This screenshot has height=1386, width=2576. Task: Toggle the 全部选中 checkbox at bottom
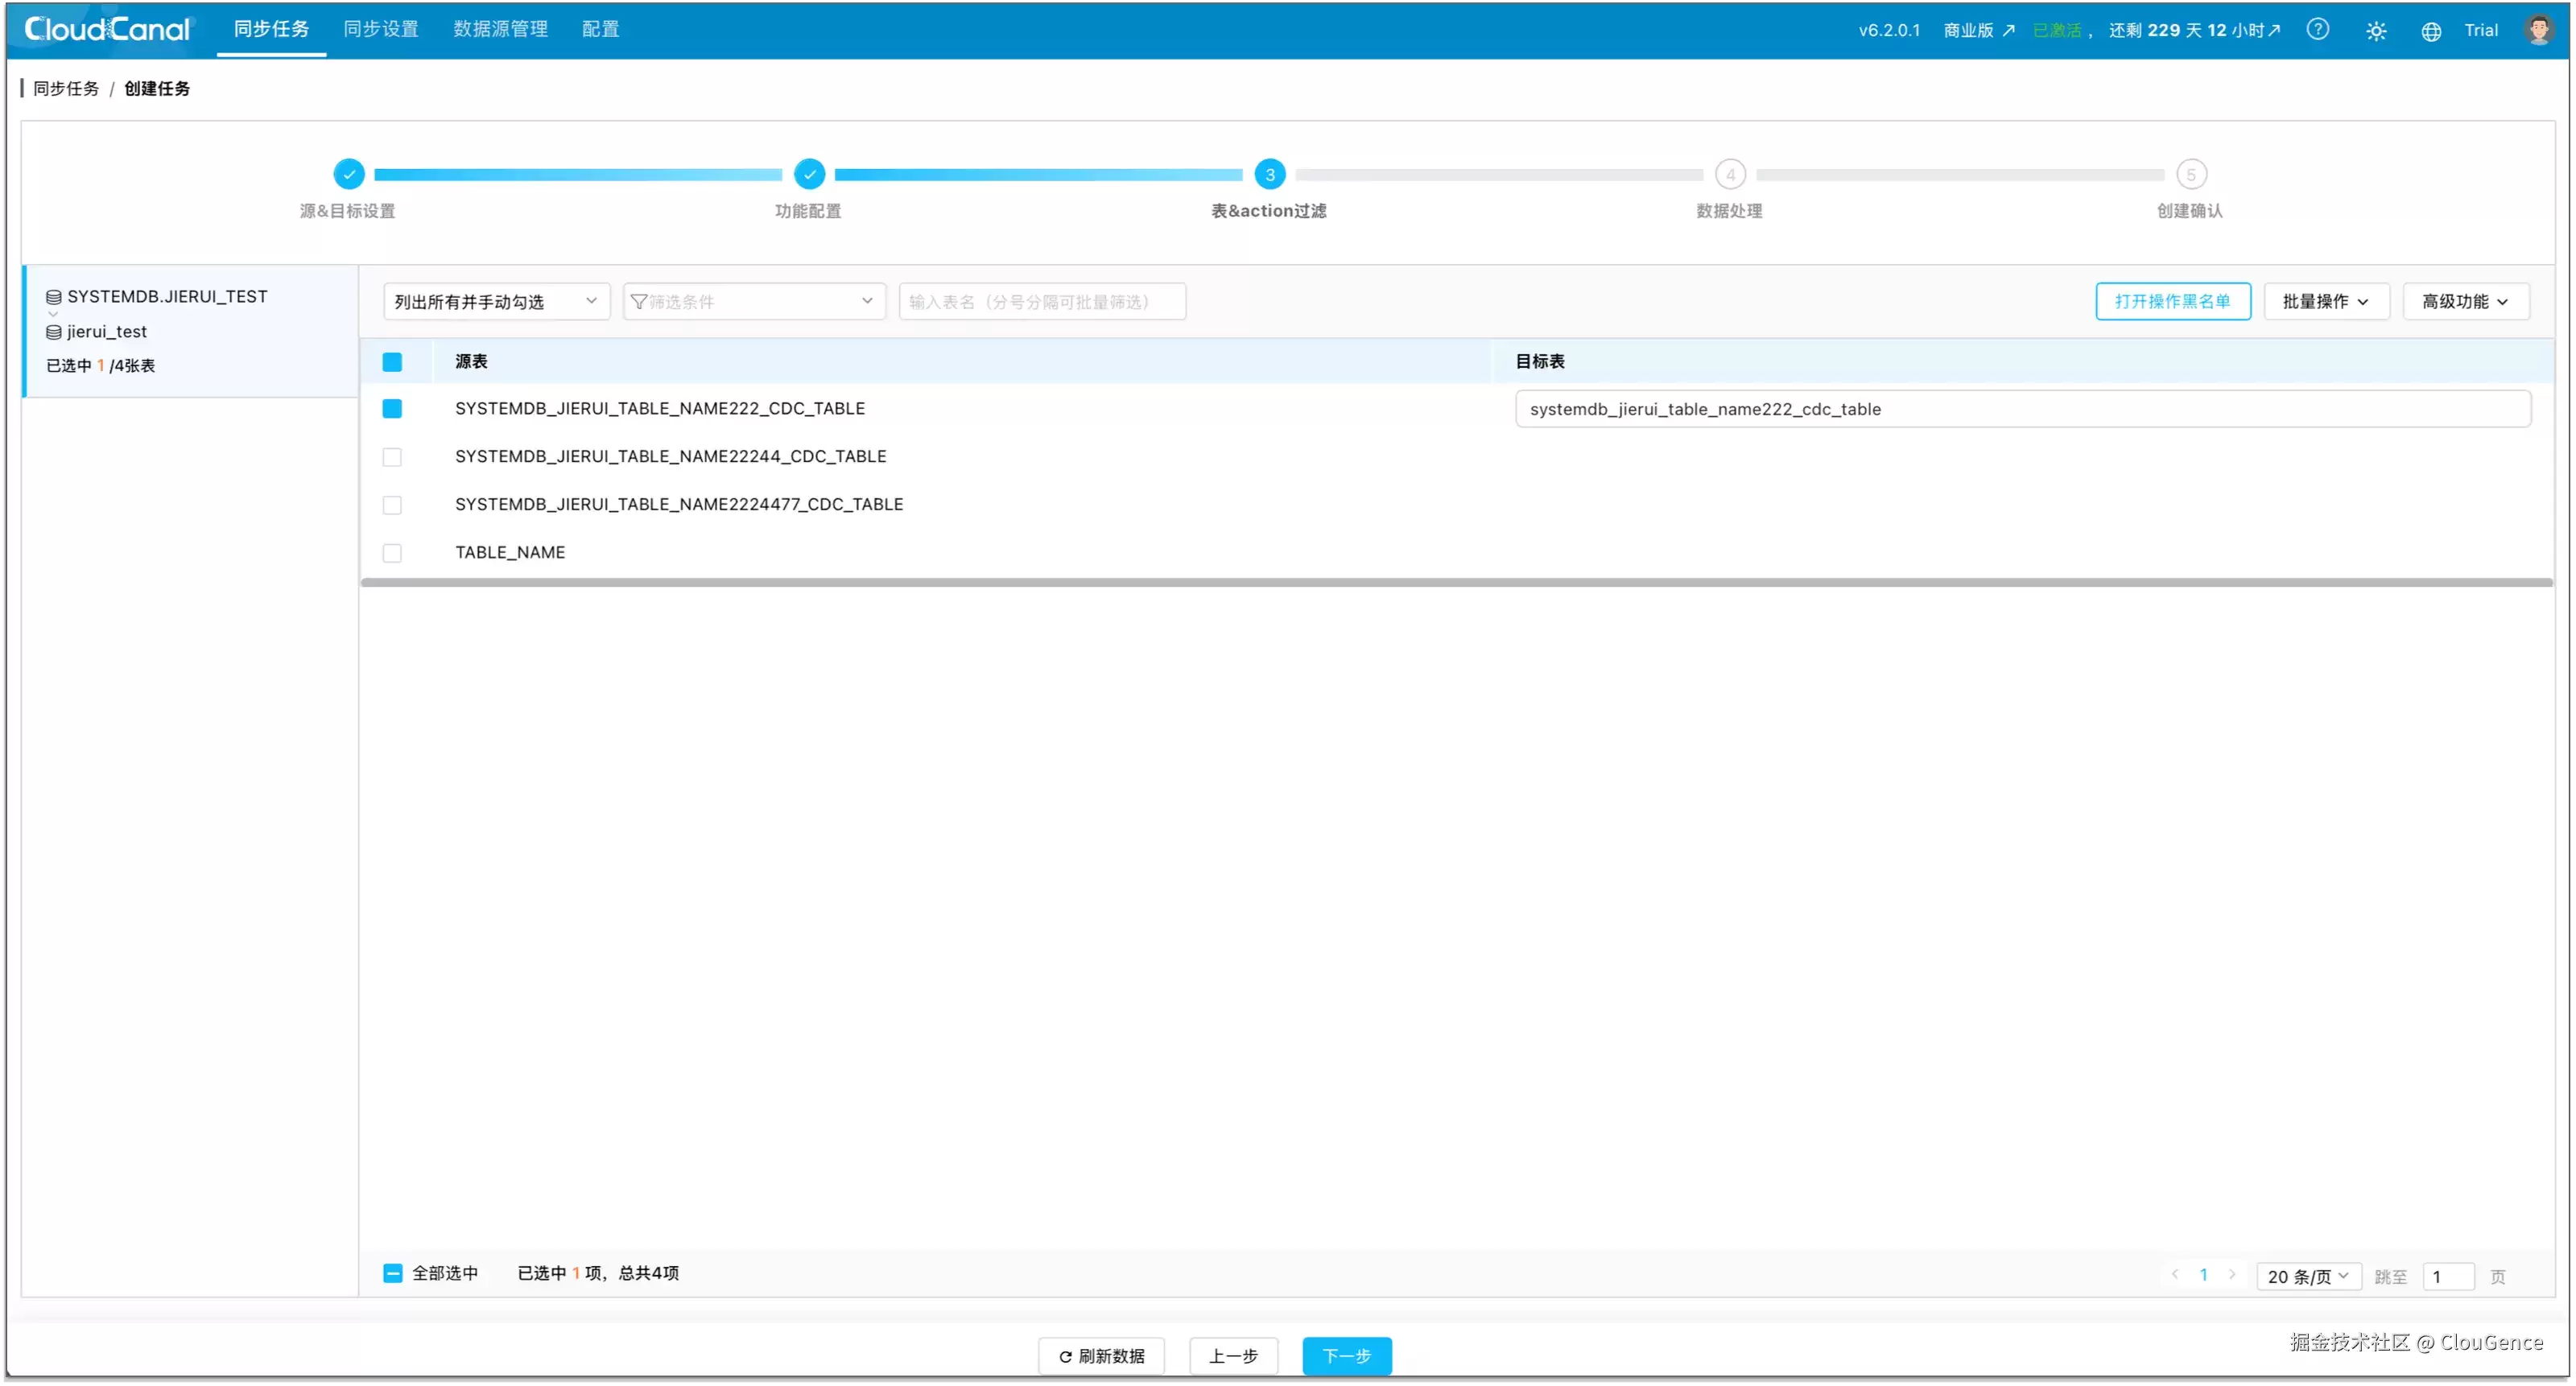tap(392, 1273)
